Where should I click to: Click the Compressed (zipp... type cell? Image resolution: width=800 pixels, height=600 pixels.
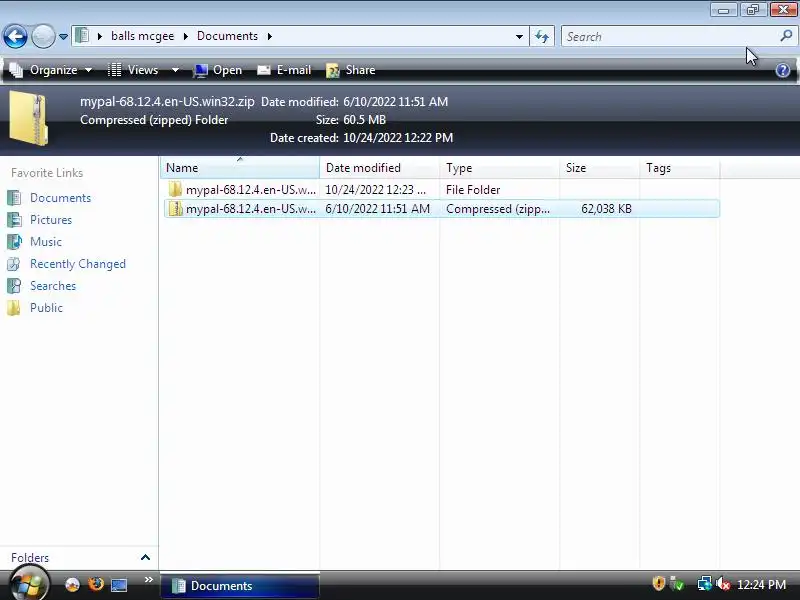tap(498, 209)
